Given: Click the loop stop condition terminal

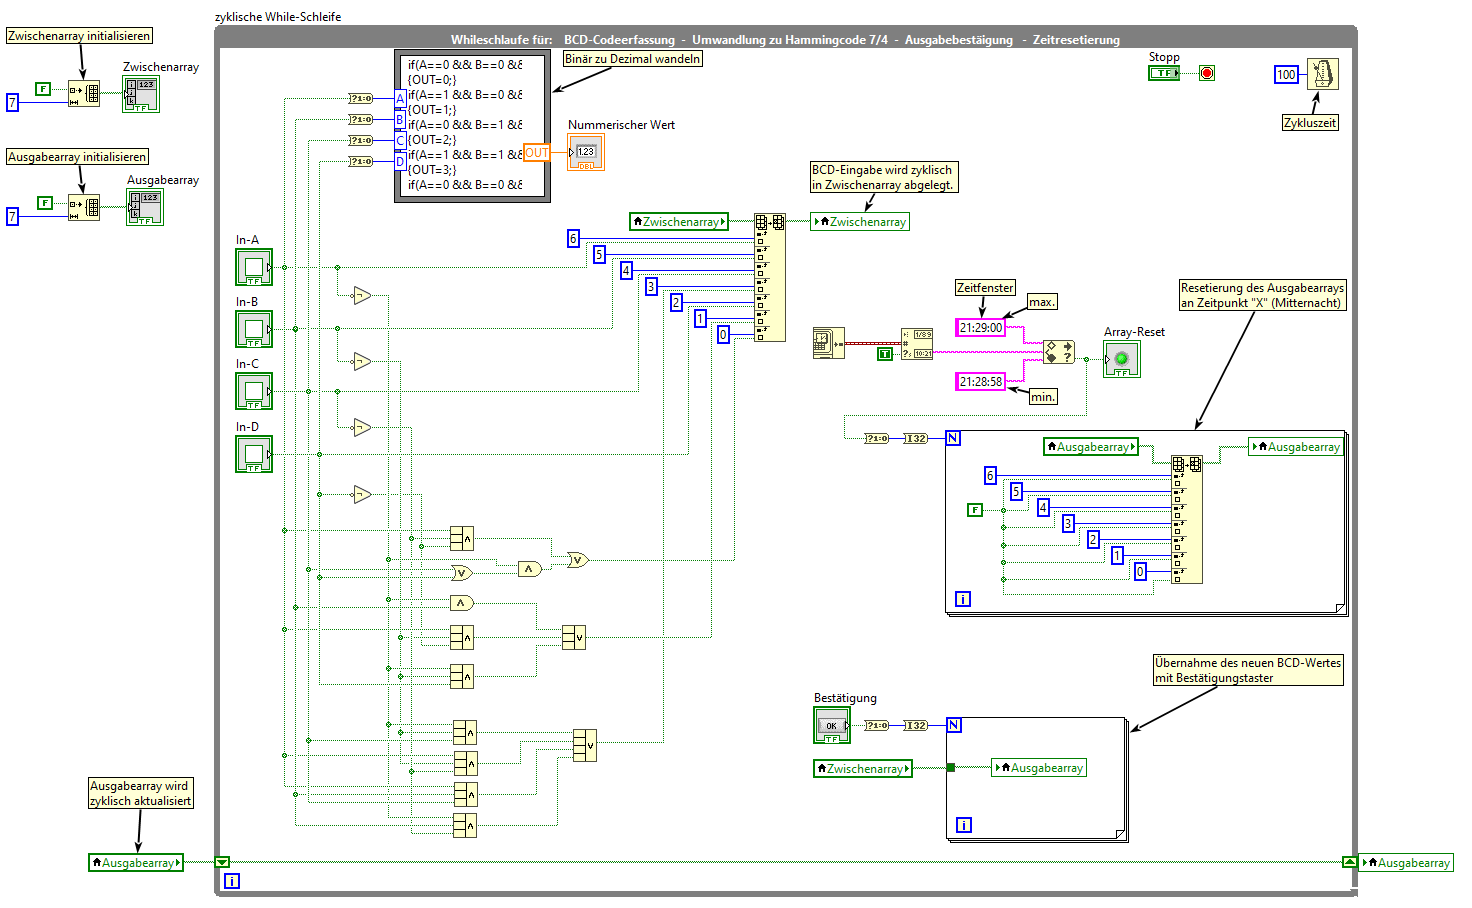Looking at the screenshot, I should (1207, 73).
